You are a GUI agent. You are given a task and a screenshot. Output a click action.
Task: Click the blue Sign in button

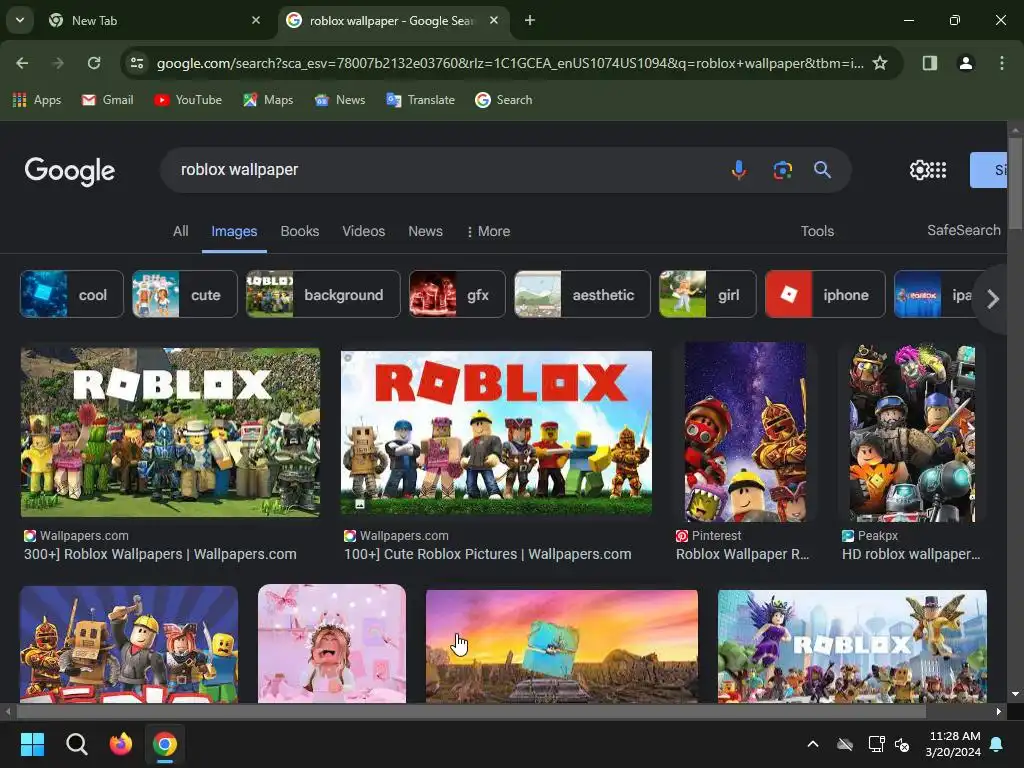click(x=989, y=170)
